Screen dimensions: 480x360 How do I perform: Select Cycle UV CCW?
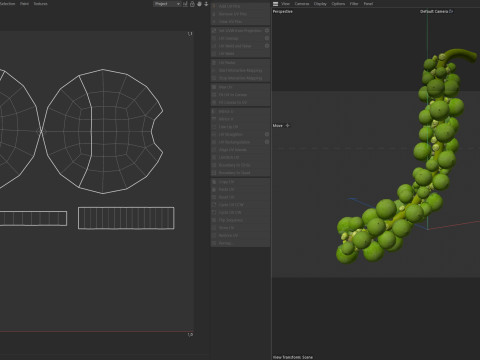(240, 205)
